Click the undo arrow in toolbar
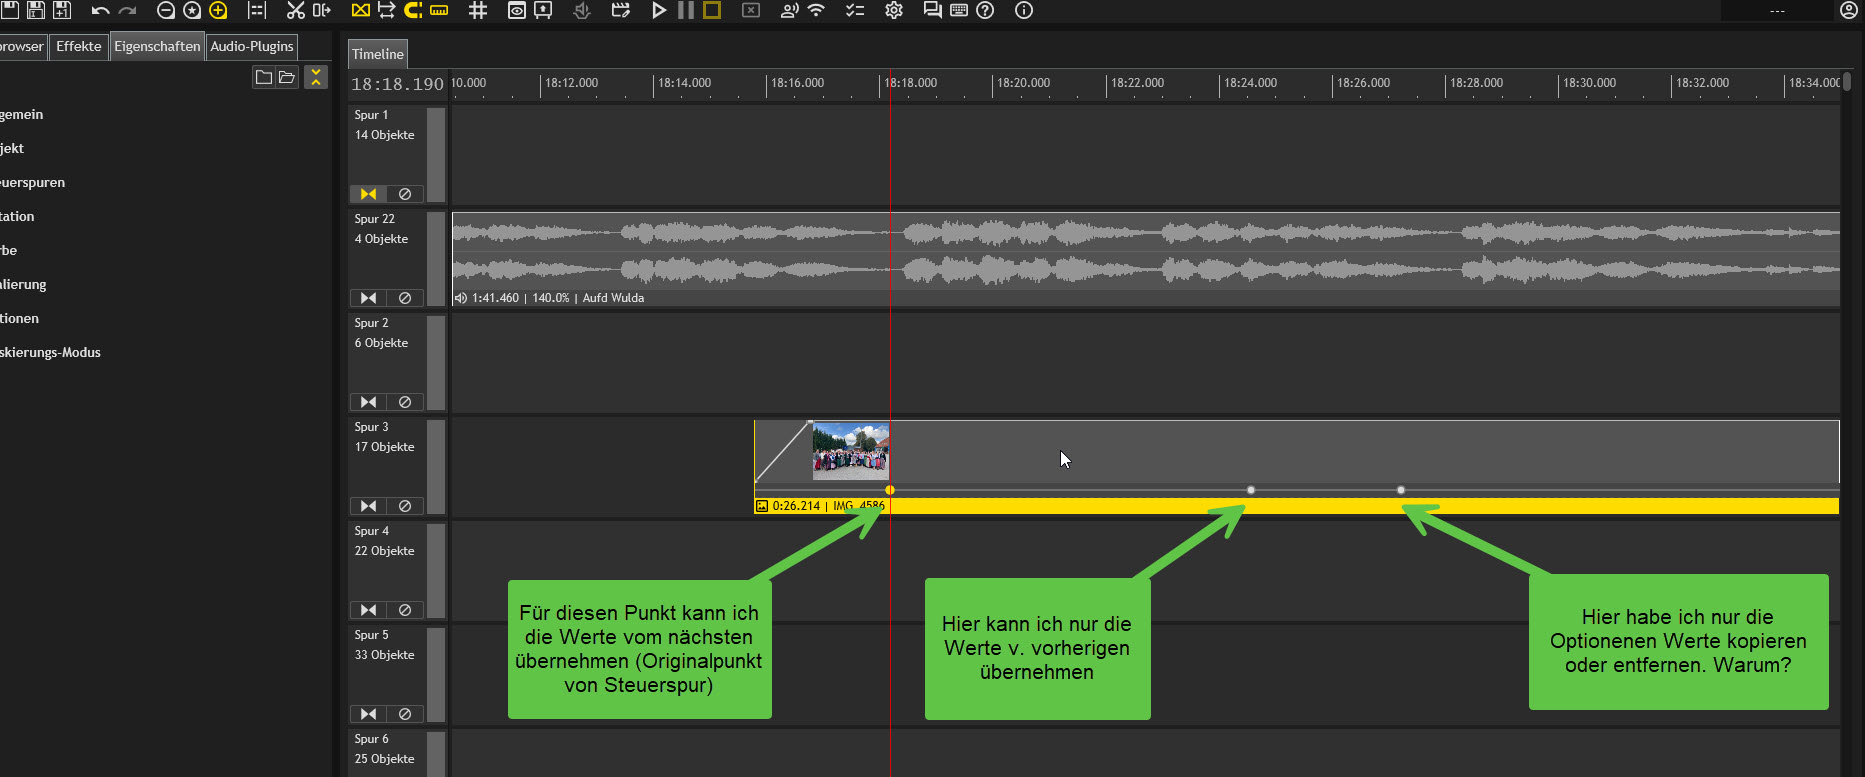 100,11
